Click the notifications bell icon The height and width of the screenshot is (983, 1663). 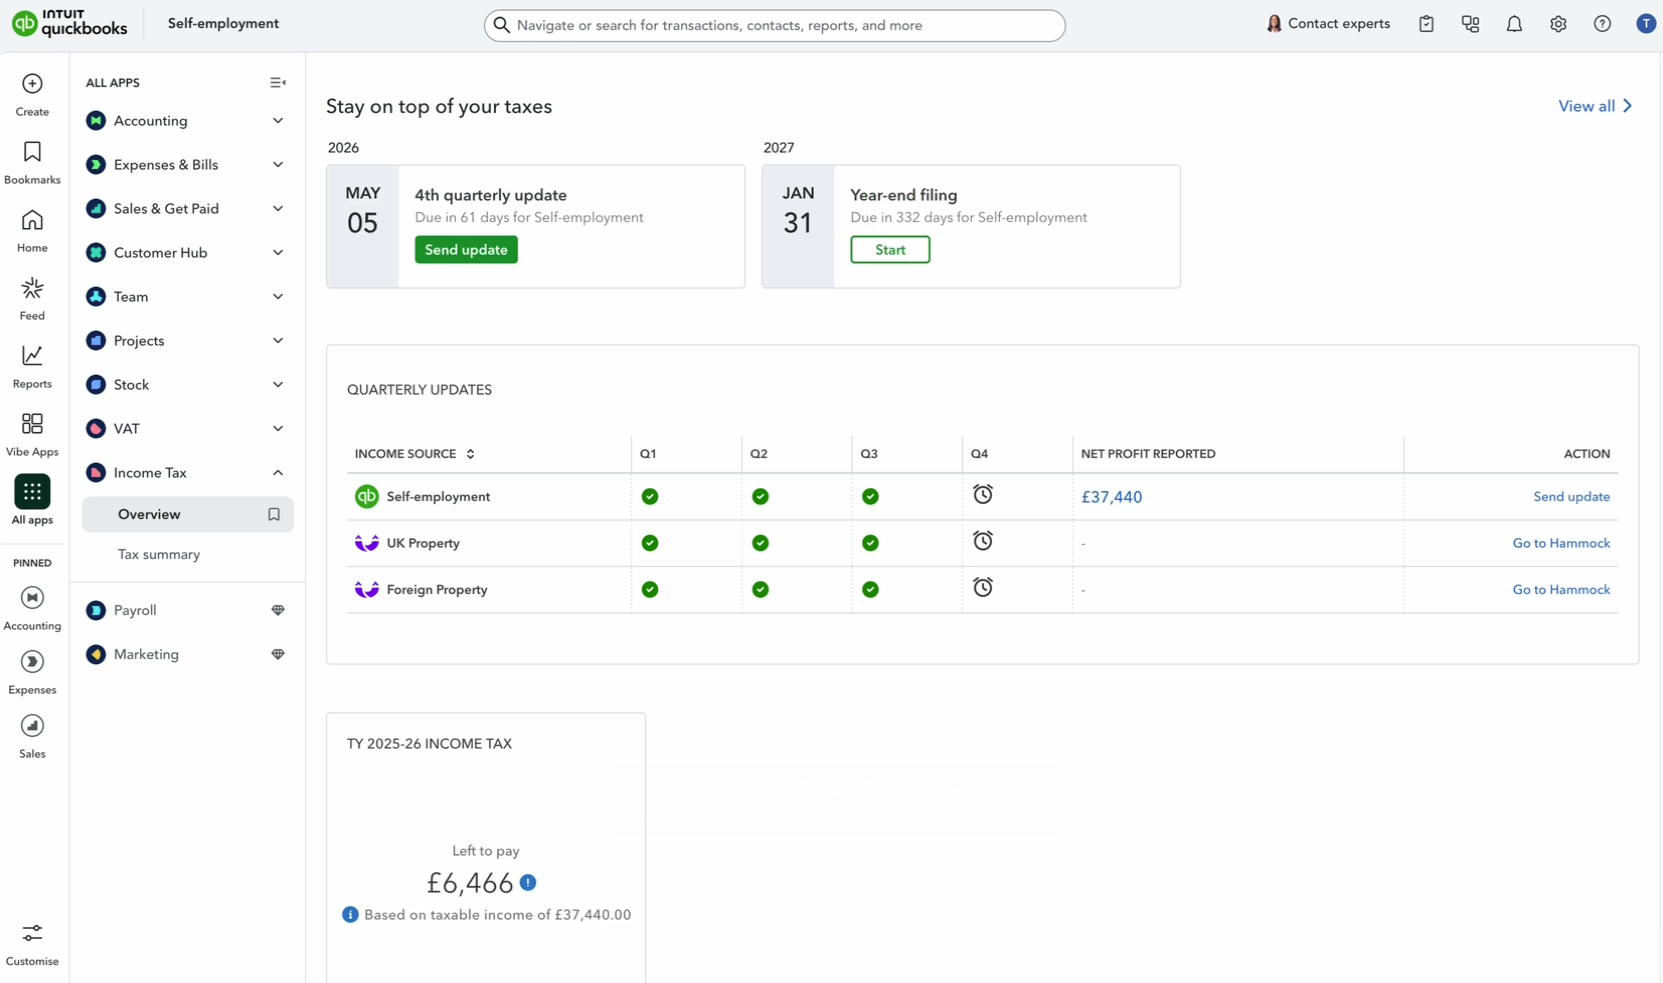point(1514,24)
